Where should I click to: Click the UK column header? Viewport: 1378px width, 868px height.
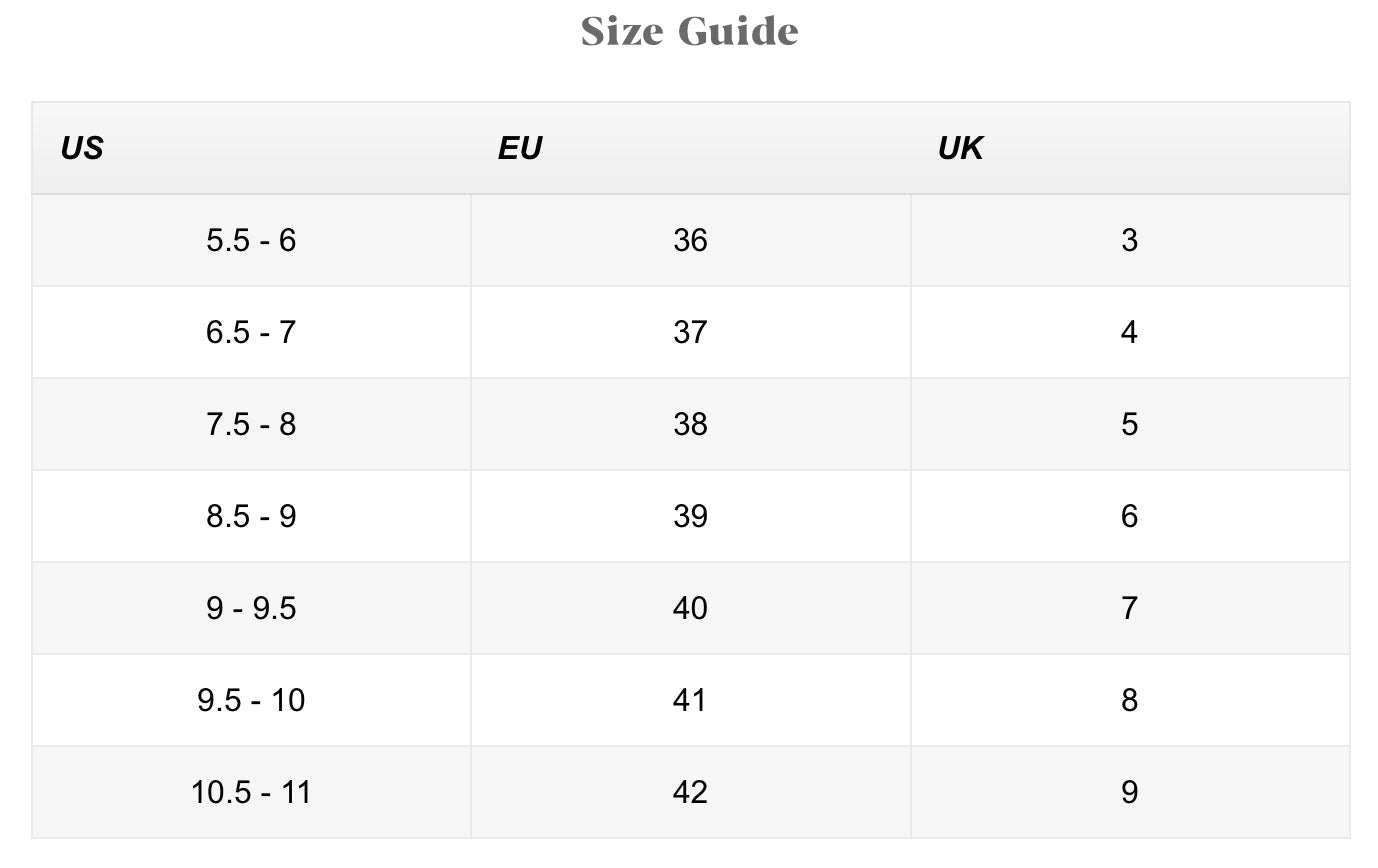(960, 148)
